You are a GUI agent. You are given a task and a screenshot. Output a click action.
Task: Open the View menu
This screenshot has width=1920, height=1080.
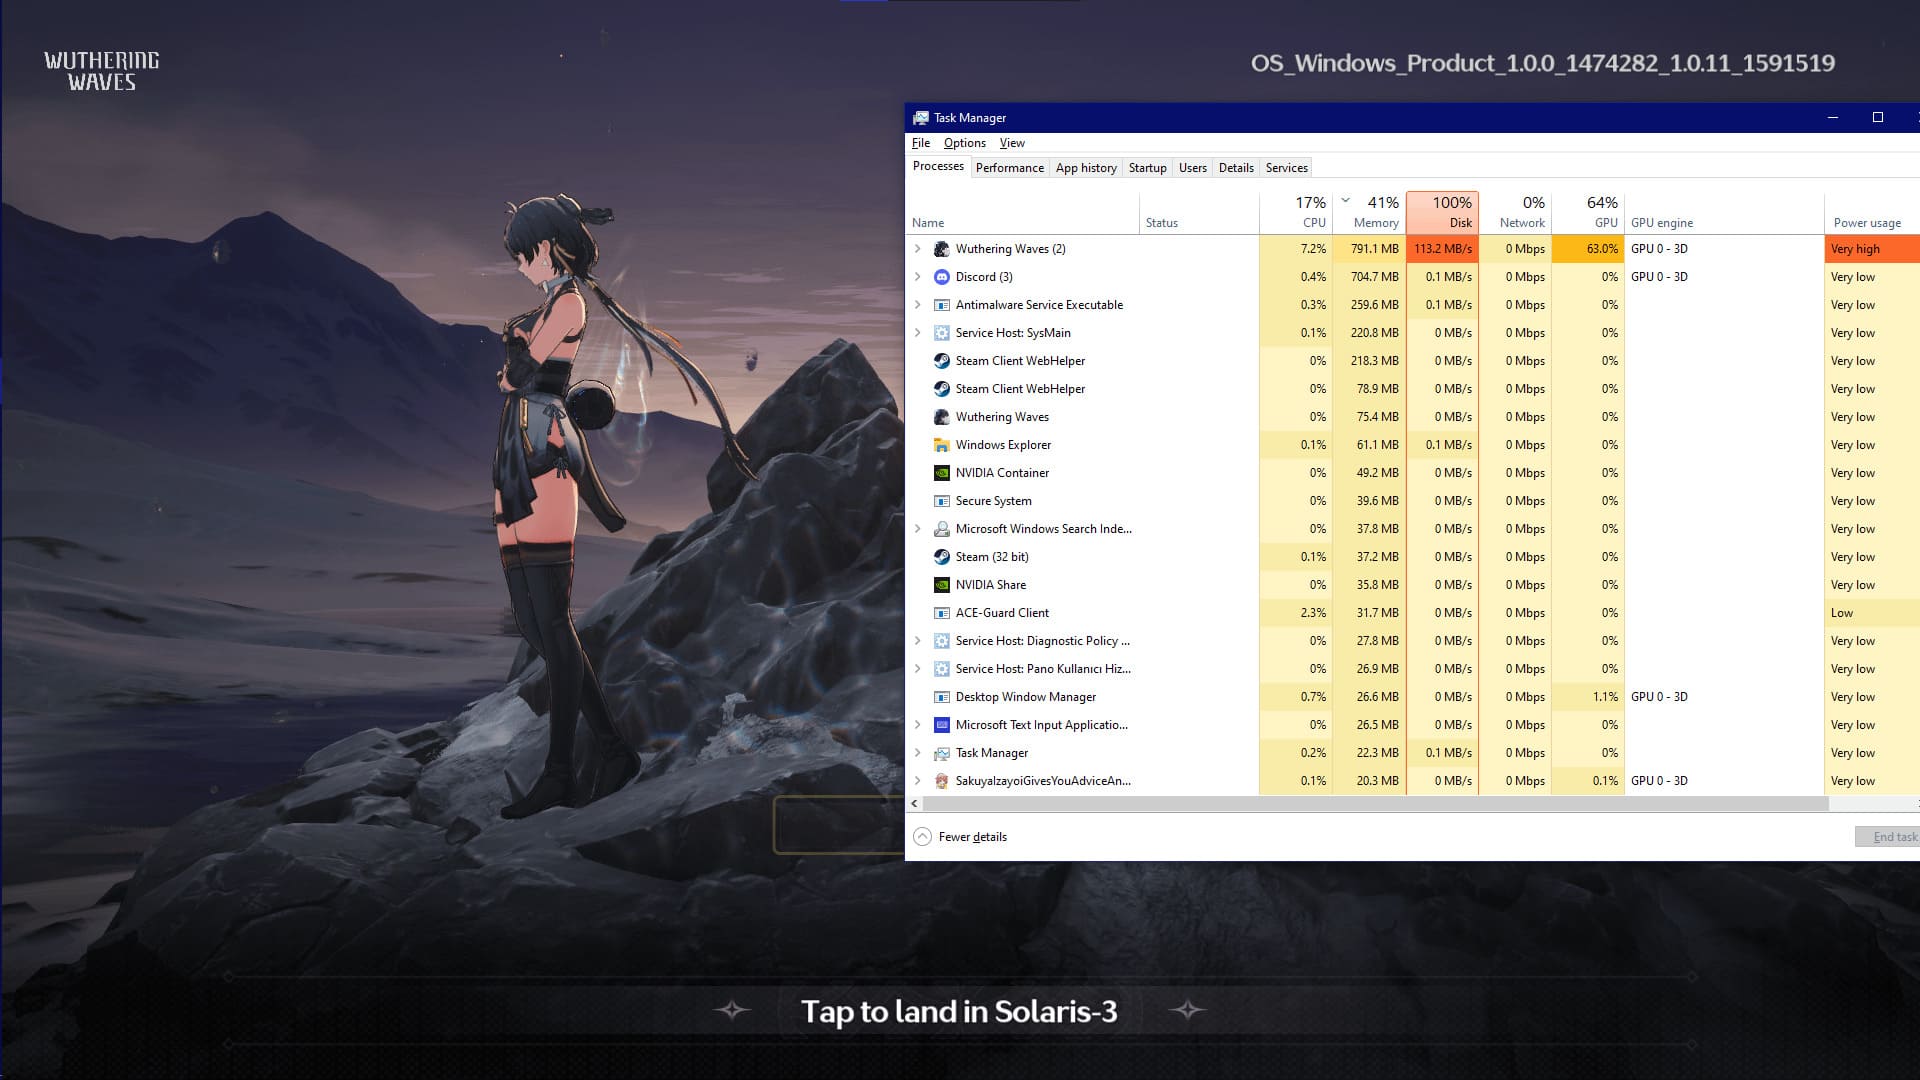coord(1012,143)
